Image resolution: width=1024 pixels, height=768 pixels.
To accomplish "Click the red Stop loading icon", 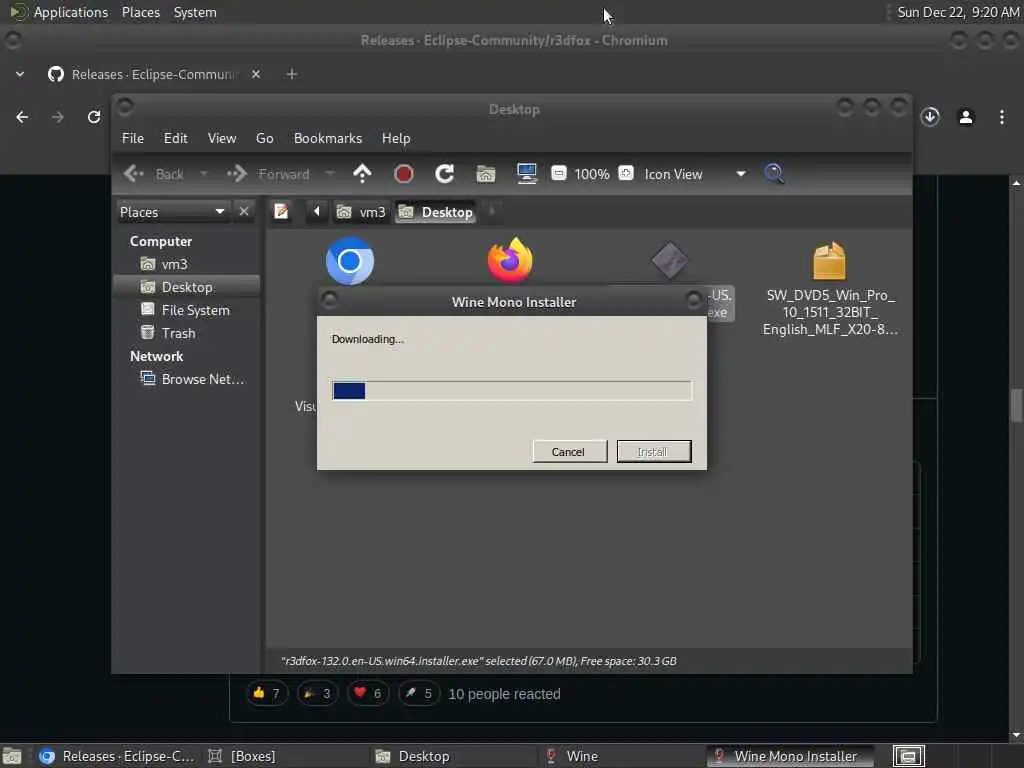I will pos(404,174).
